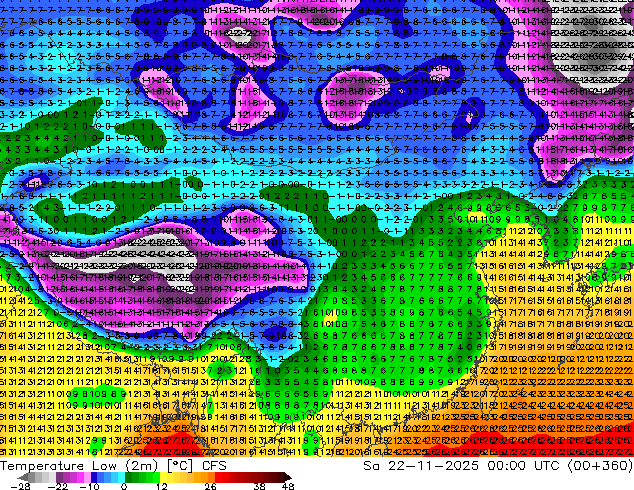Click the 38 legend label
The height and width of the screenshot is (490, 634).
pyautogui.click(x=260, y=486)
